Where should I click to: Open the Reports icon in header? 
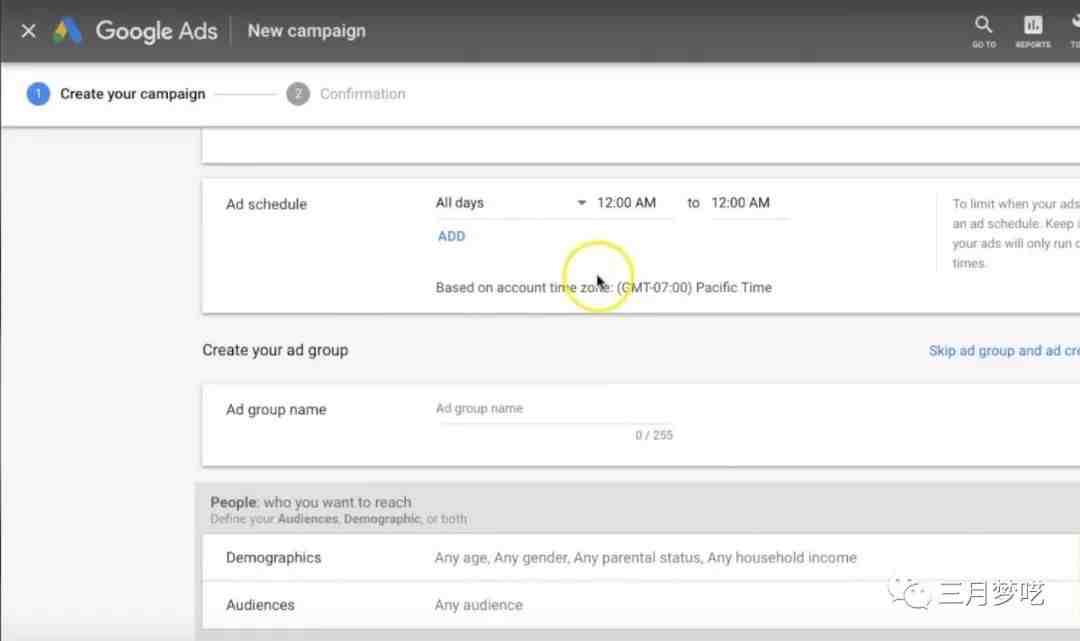tap(1033, 25)
